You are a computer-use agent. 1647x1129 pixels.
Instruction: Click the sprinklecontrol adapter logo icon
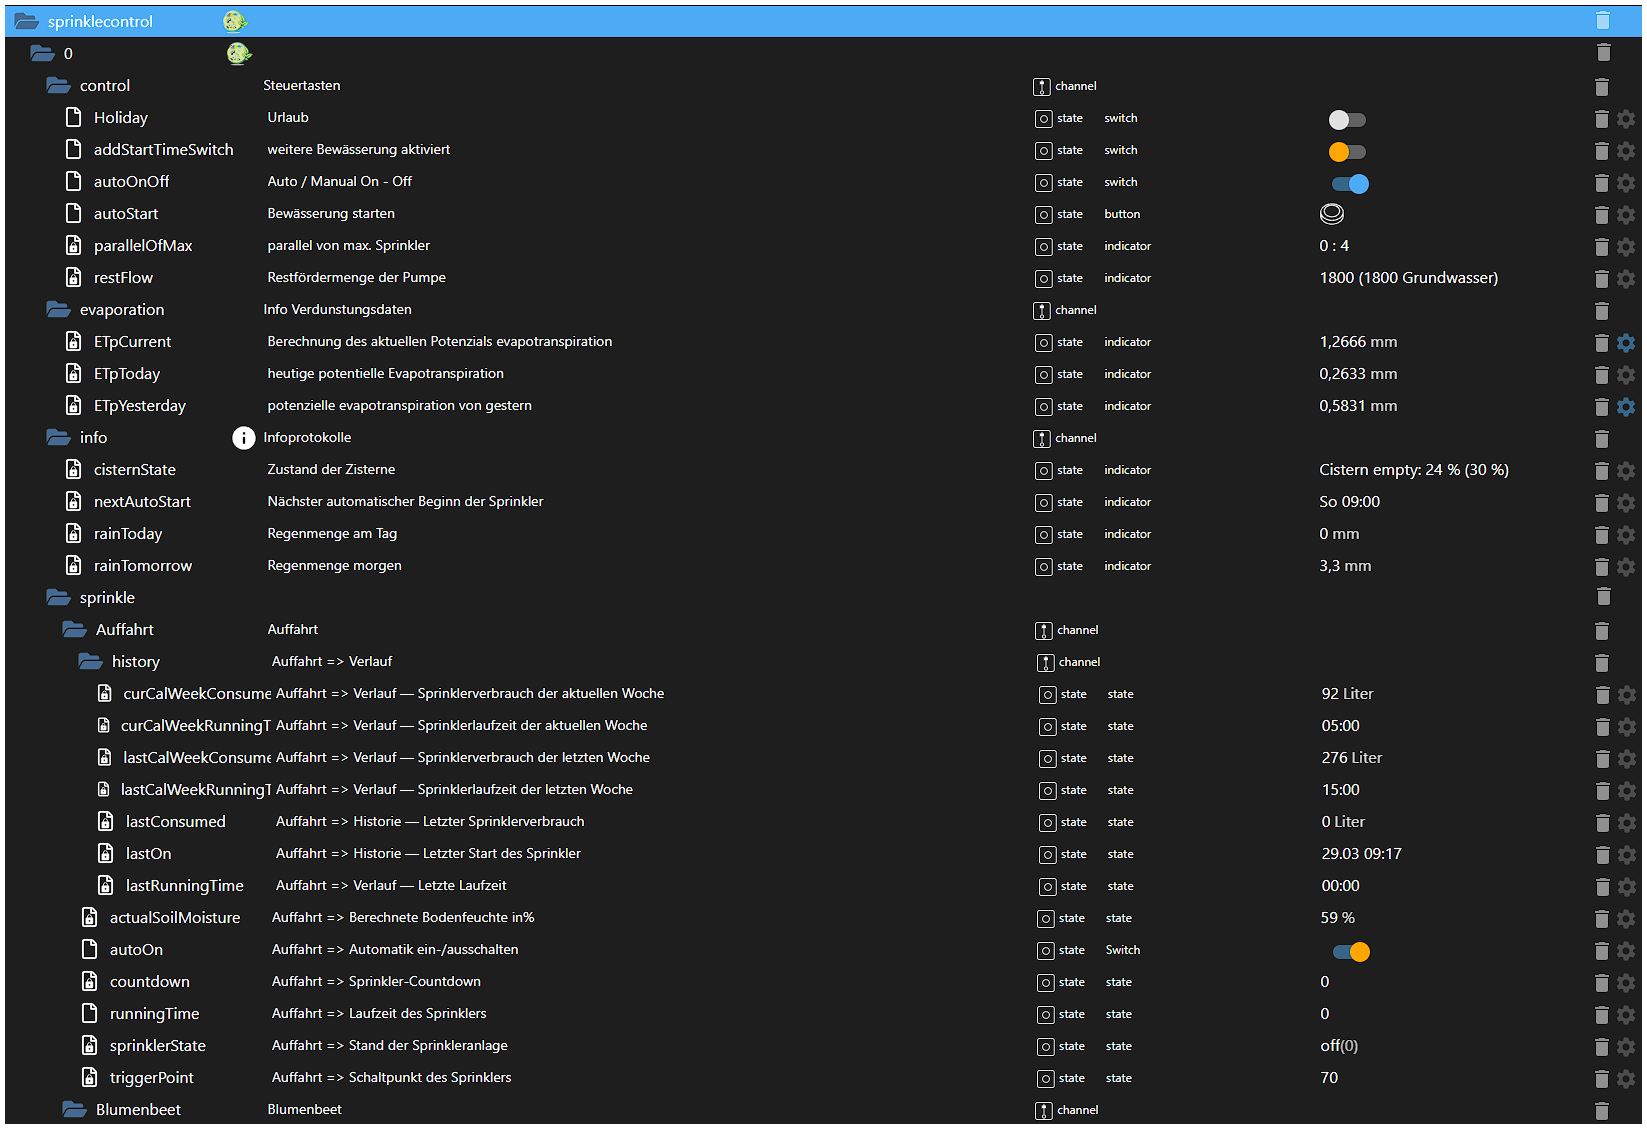click(x=235, y=21)
